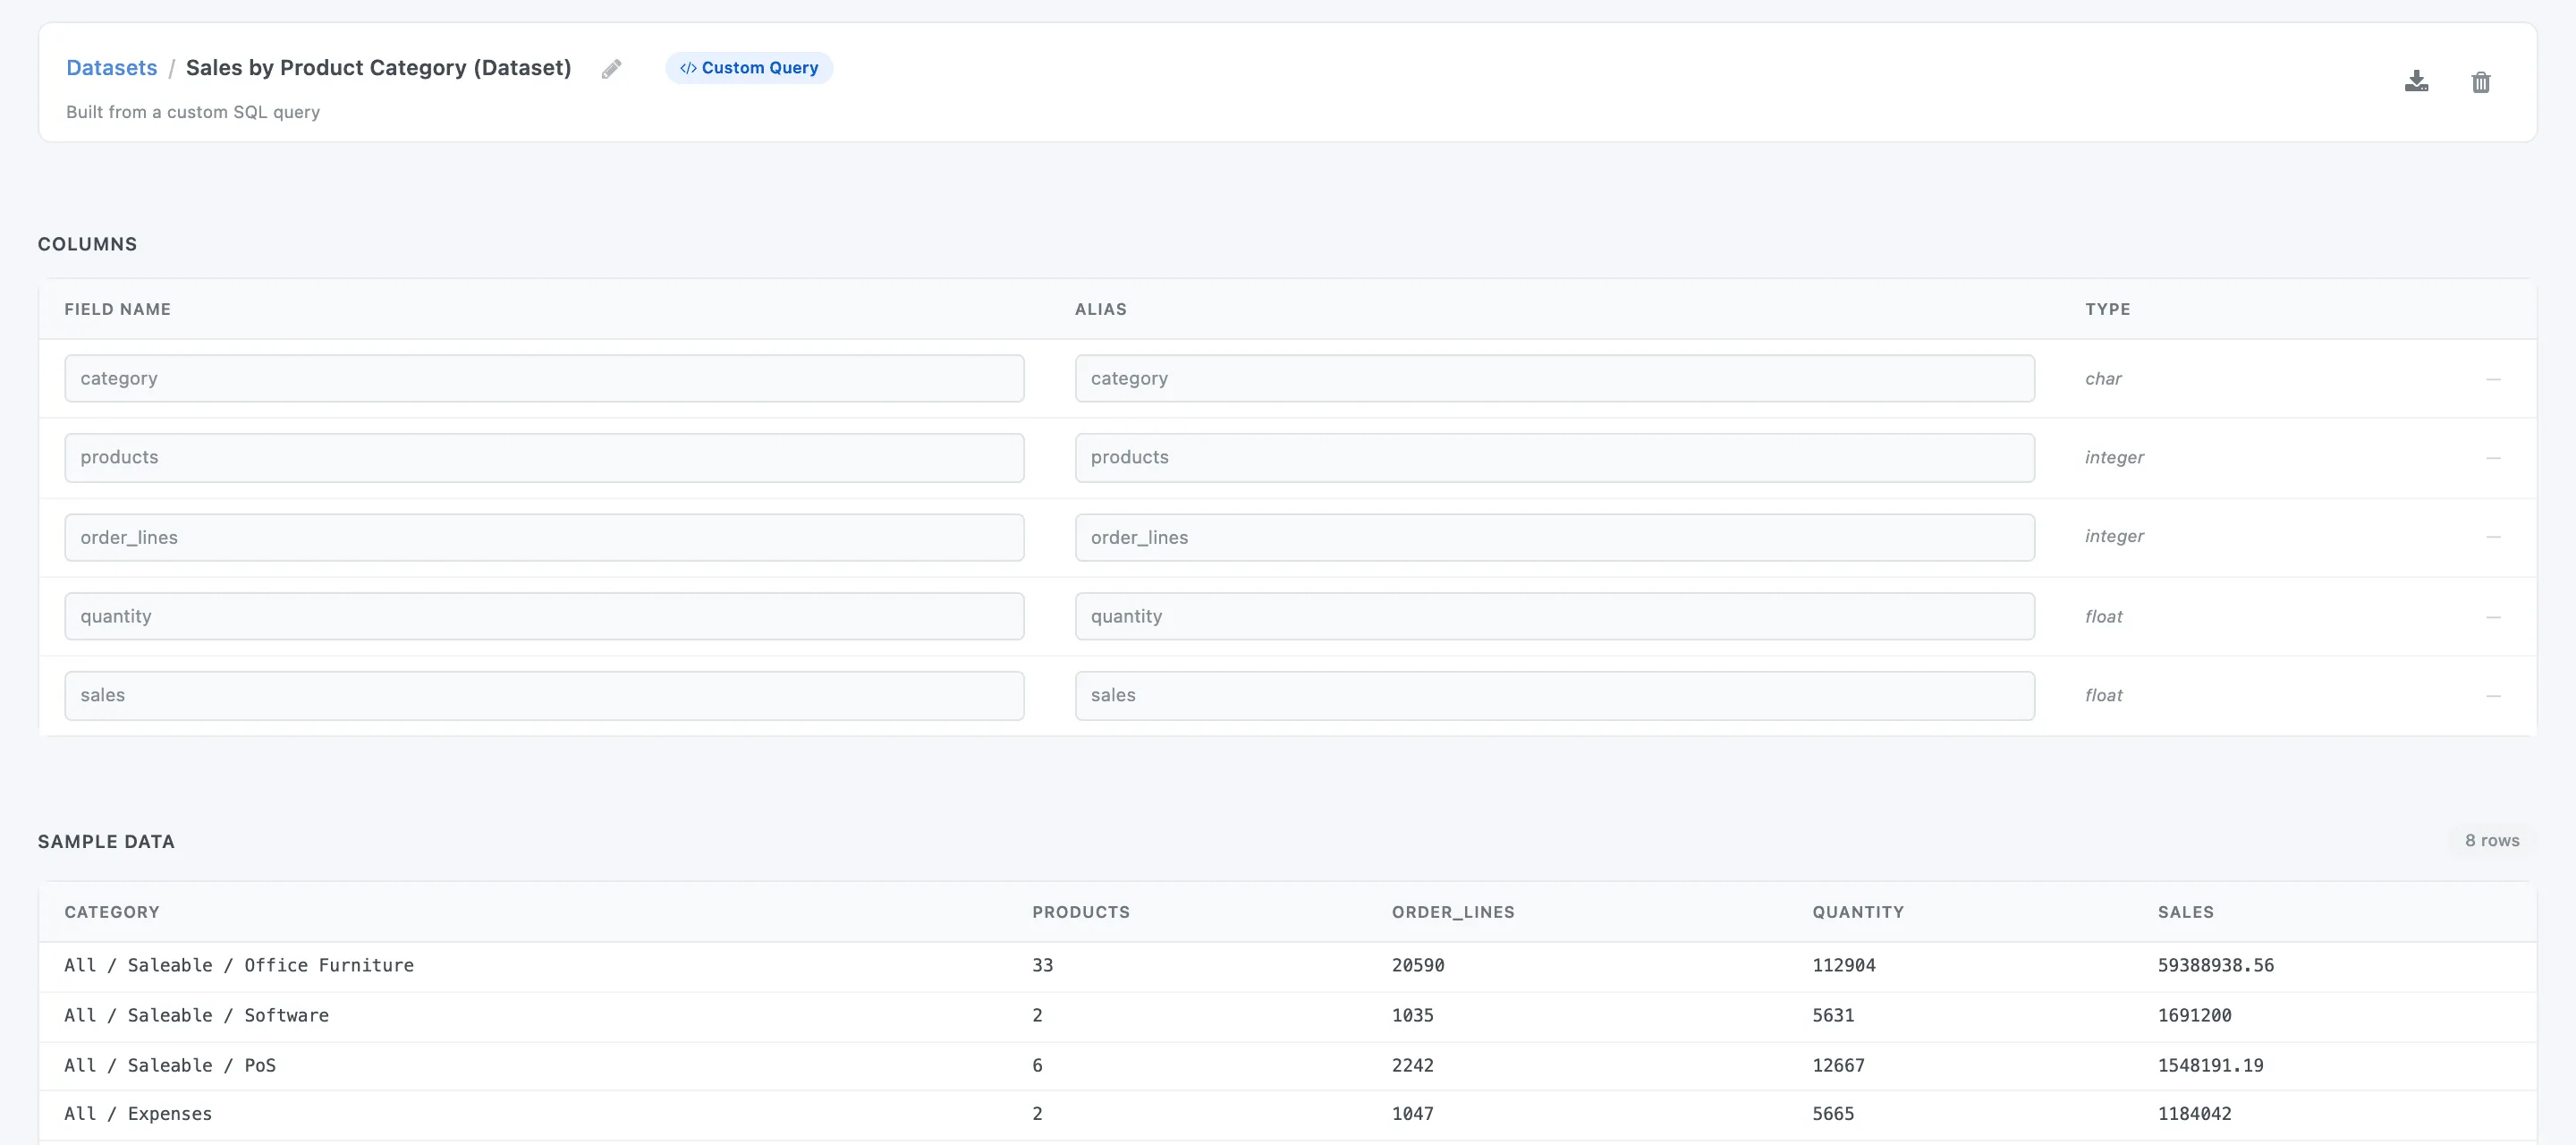
Task: Click the 'char' type label for category
Action: click(2103, 379)
